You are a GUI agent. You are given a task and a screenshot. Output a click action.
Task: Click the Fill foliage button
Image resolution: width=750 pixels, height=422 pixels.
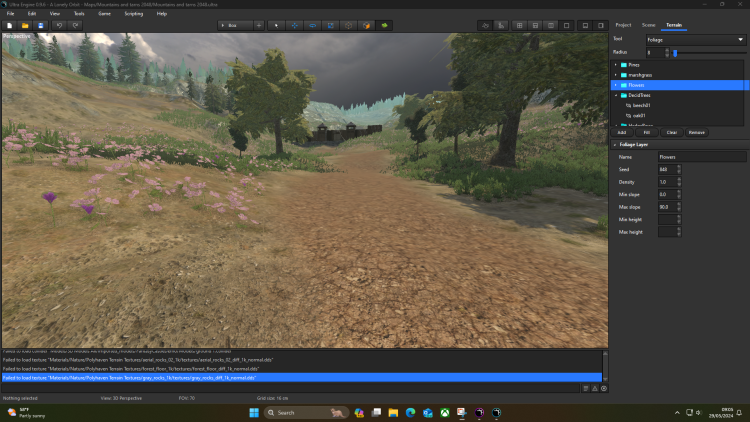click(x=647, y=133)
